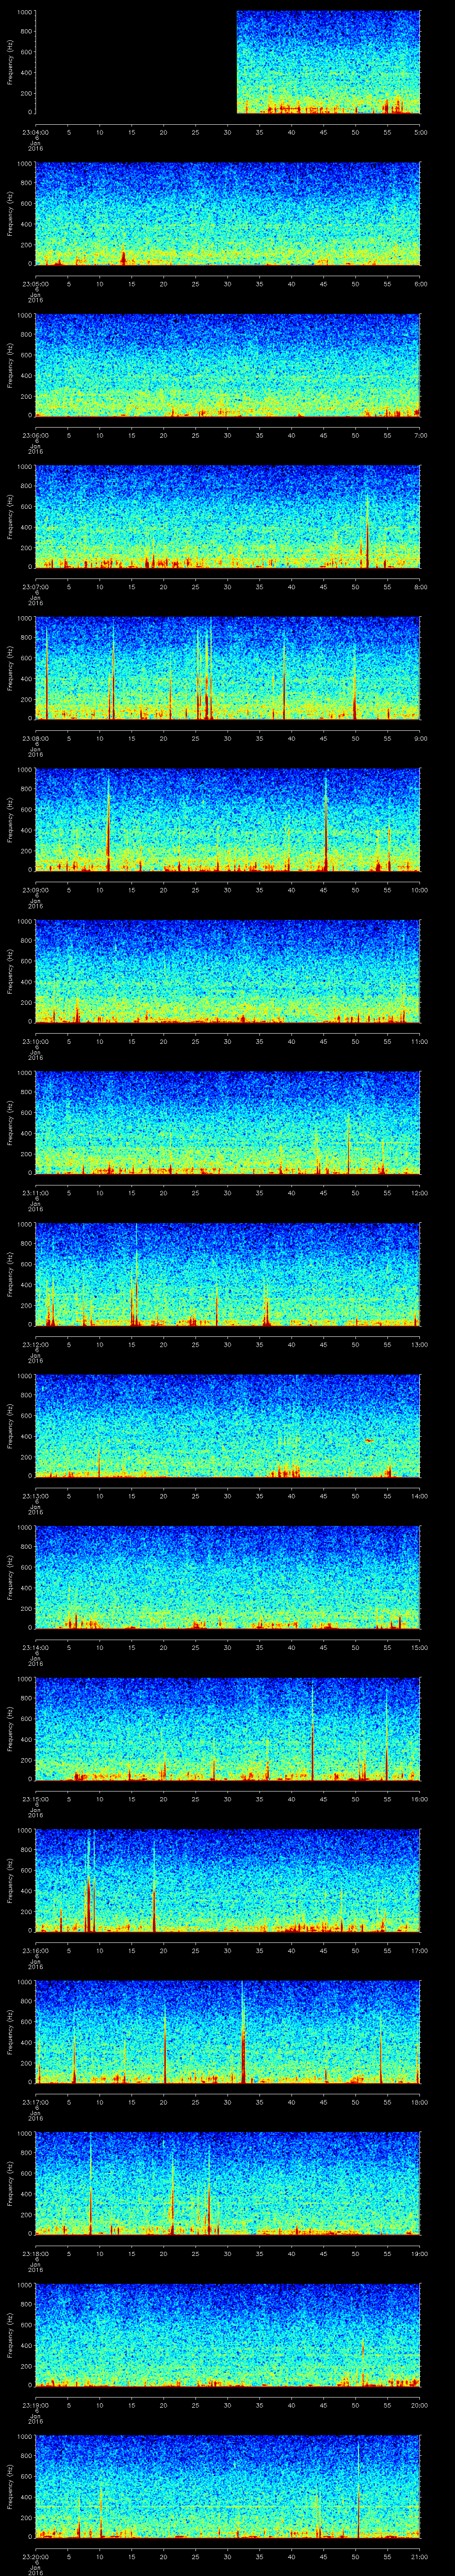Open the spectrogram panel starting at 23:10:00

pos(228,971)
